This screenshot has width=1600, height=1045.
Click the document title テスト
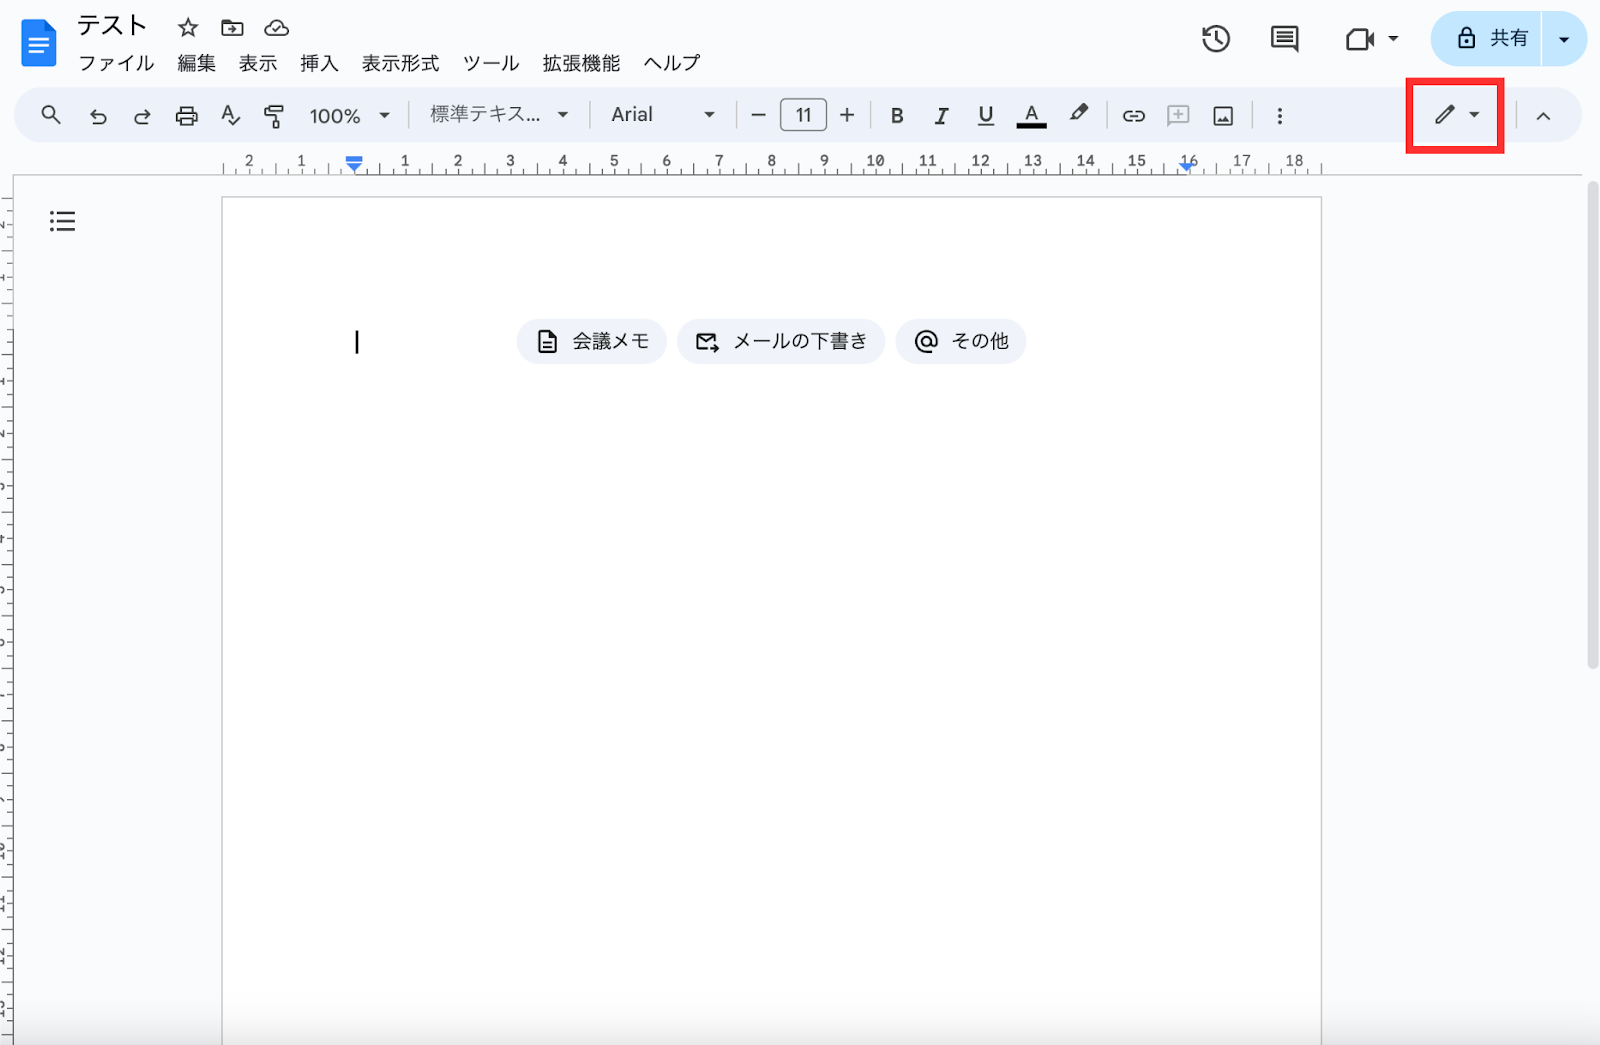pyautogui.click(x=112, y=25)
